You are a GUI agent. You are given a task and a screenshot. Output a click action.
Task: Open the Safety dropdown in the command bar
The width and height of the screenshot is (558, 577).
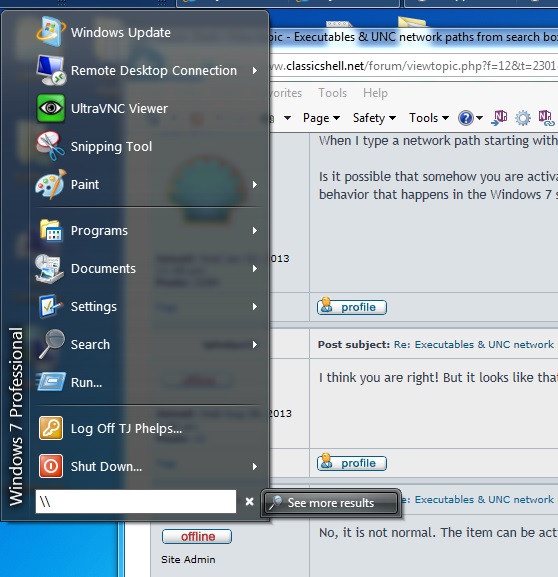[x=374, y=118]
